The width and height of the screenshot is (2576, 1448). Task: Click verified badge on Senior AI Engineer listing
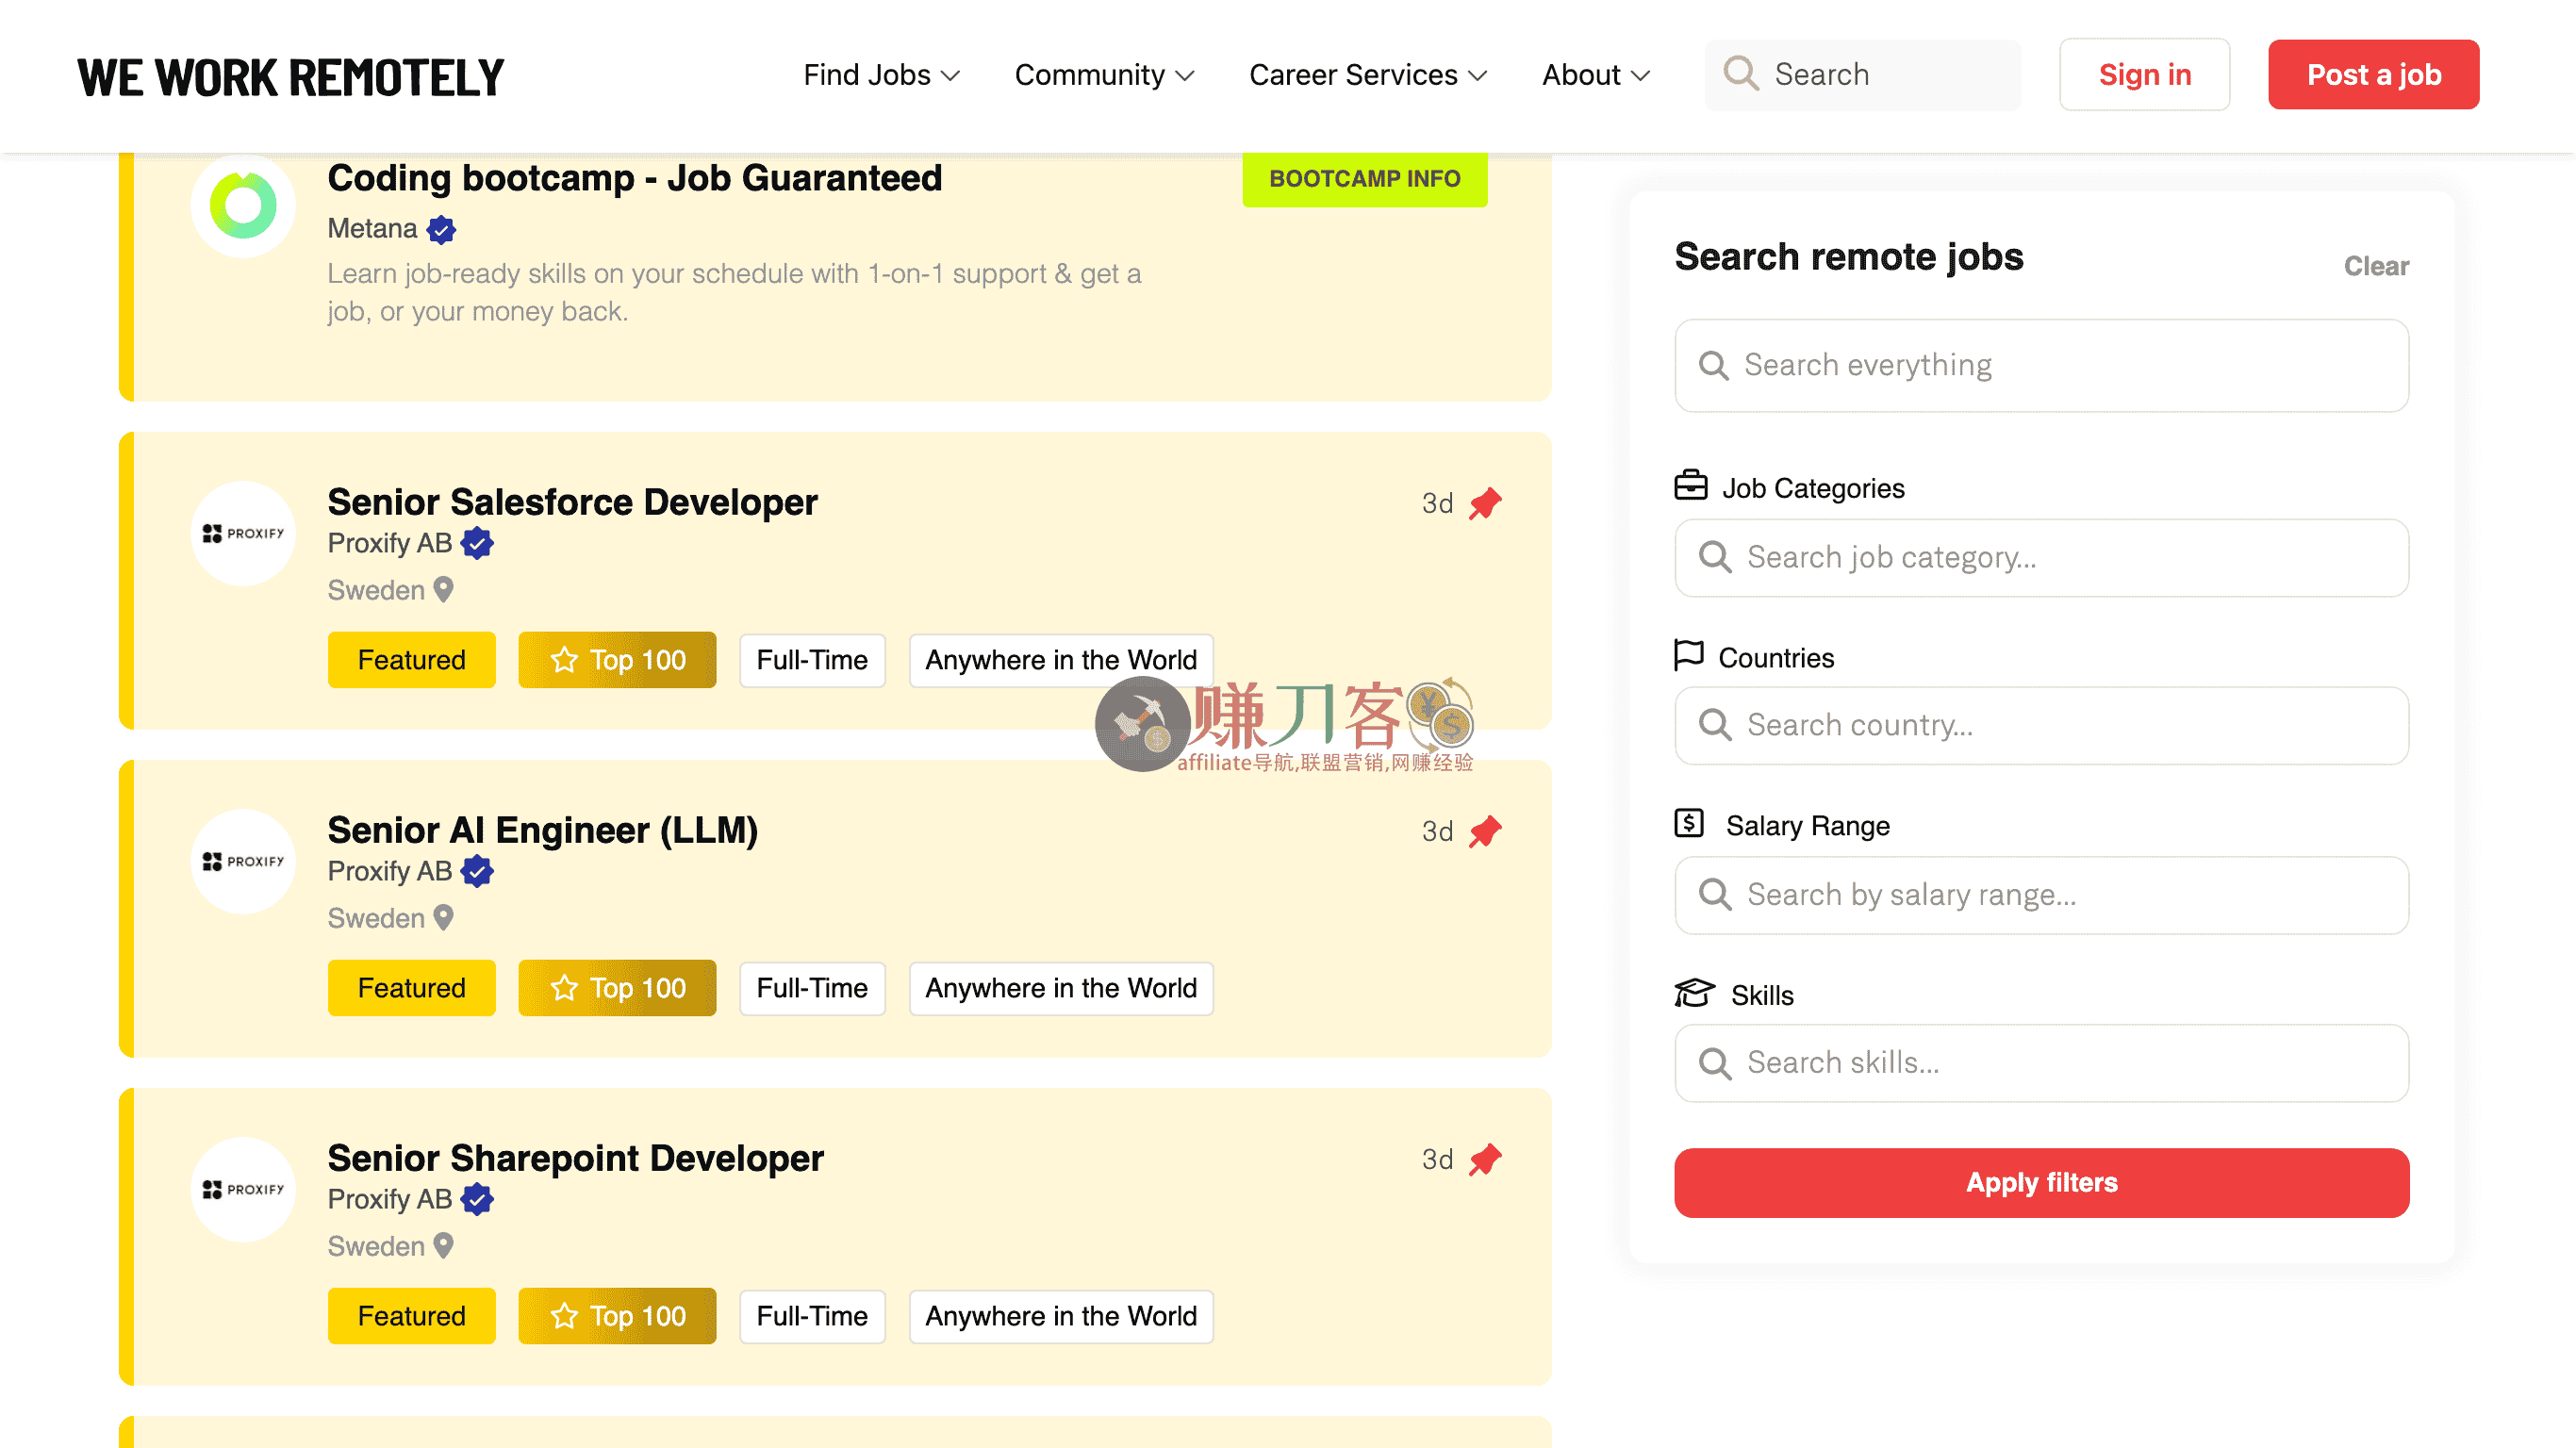(477, 871)
